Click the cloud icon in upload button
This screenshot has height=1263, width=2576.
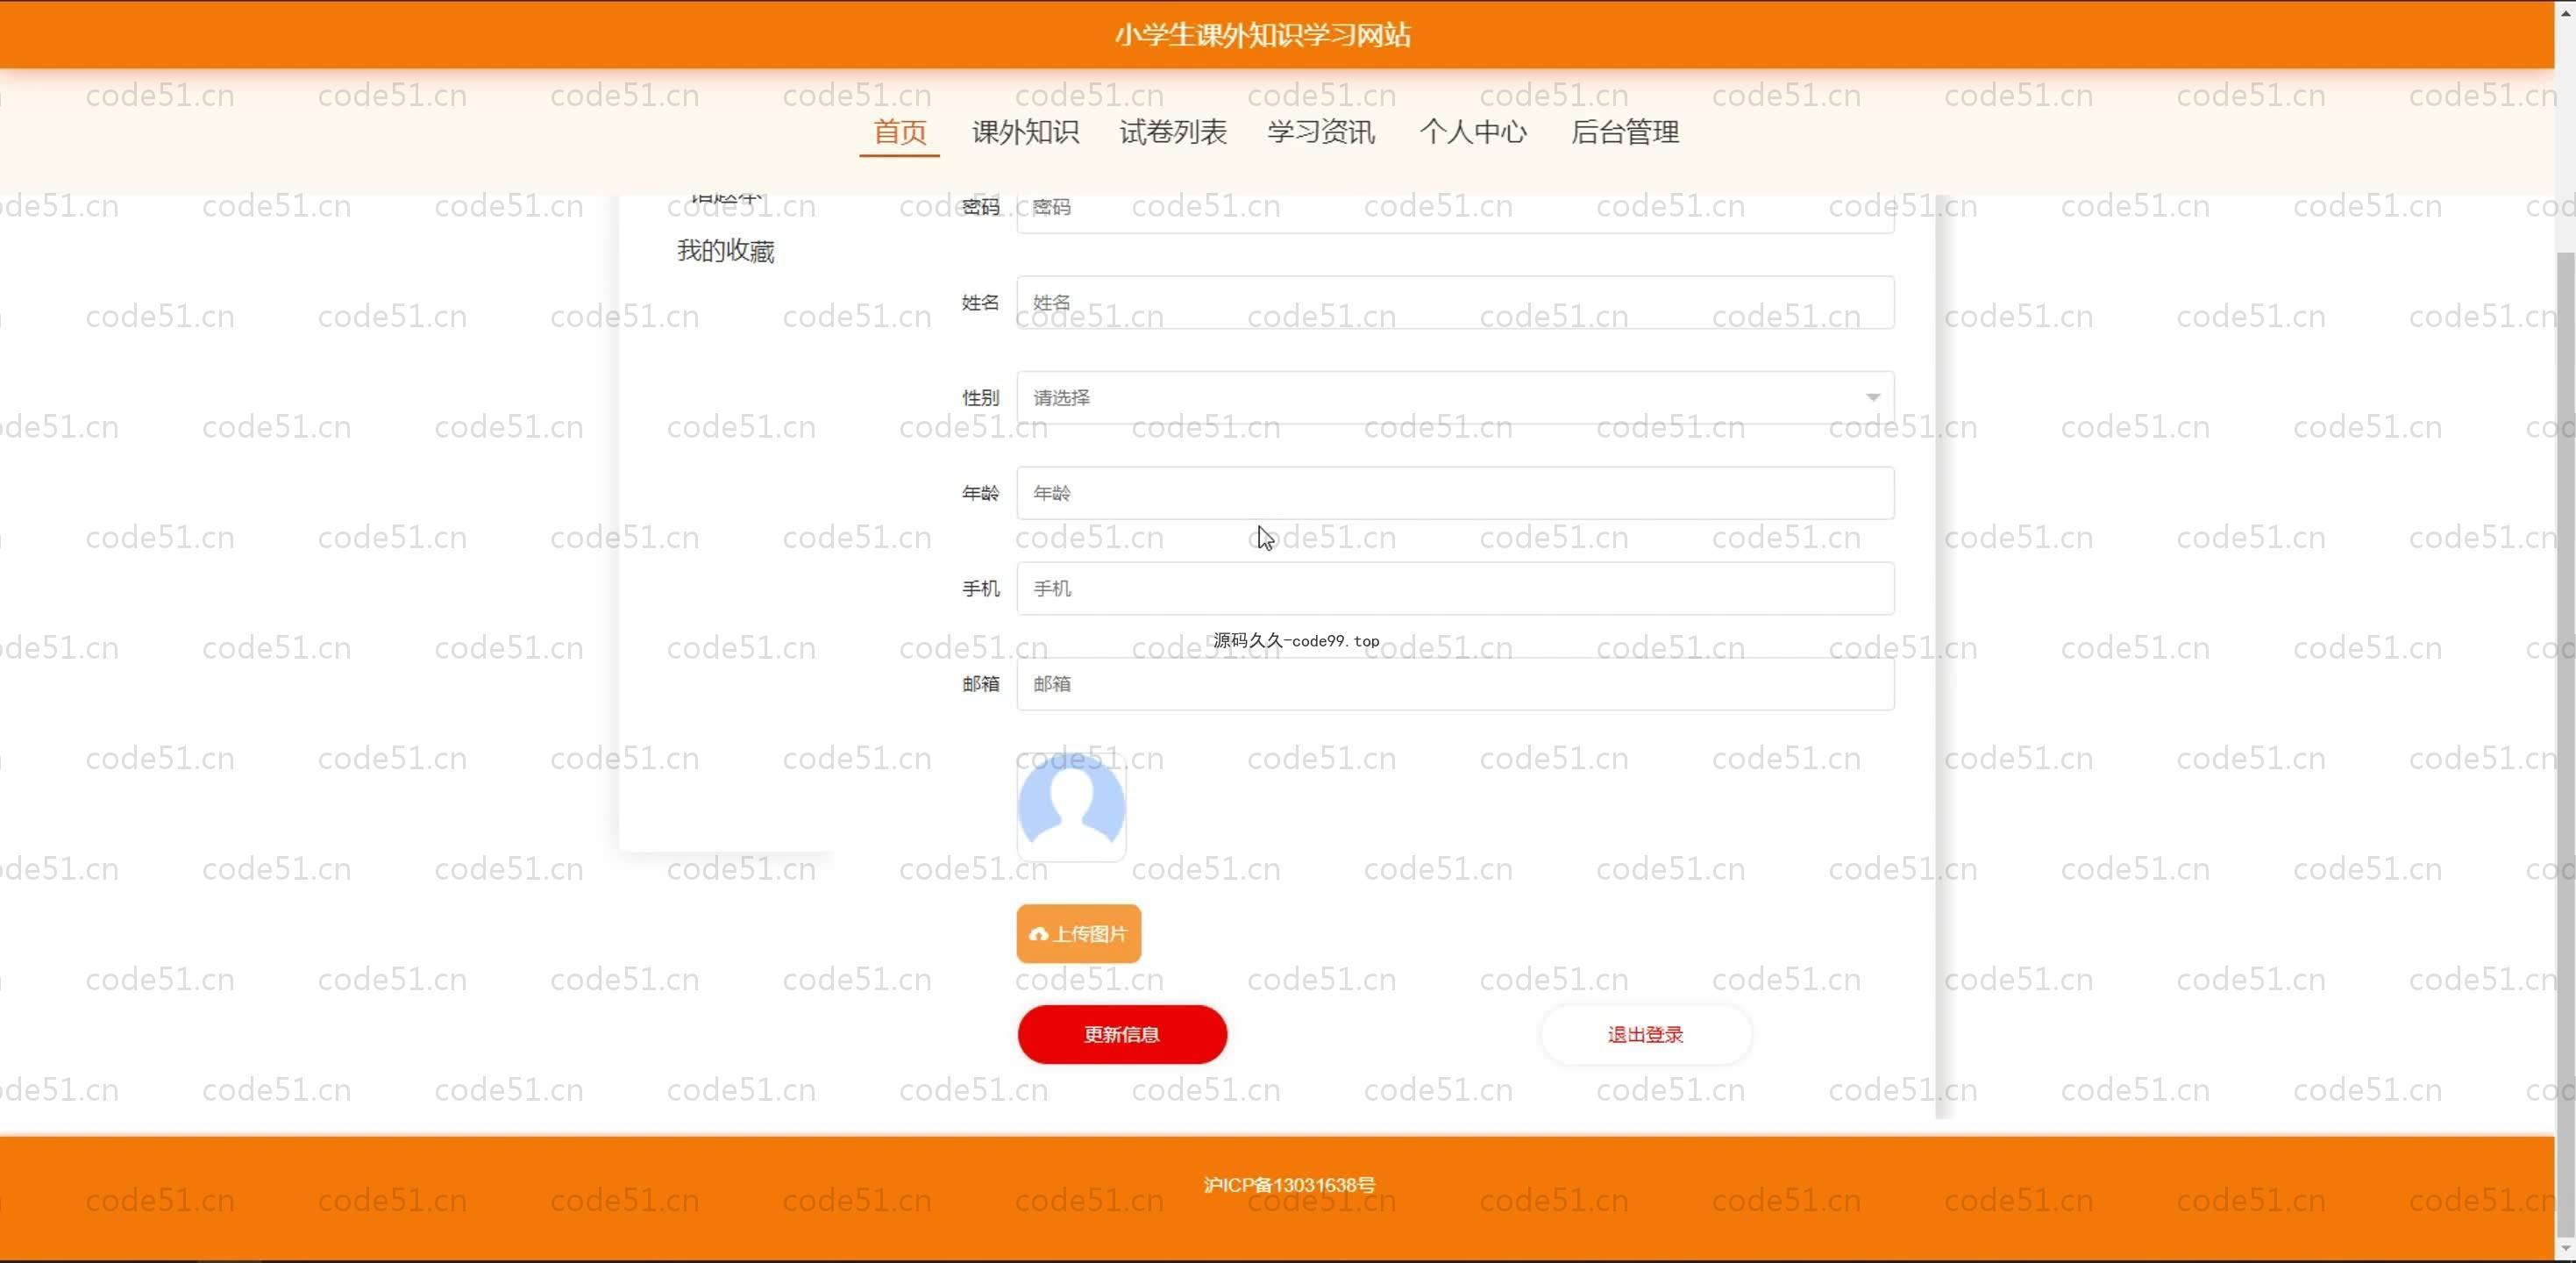pos(1038,934)
